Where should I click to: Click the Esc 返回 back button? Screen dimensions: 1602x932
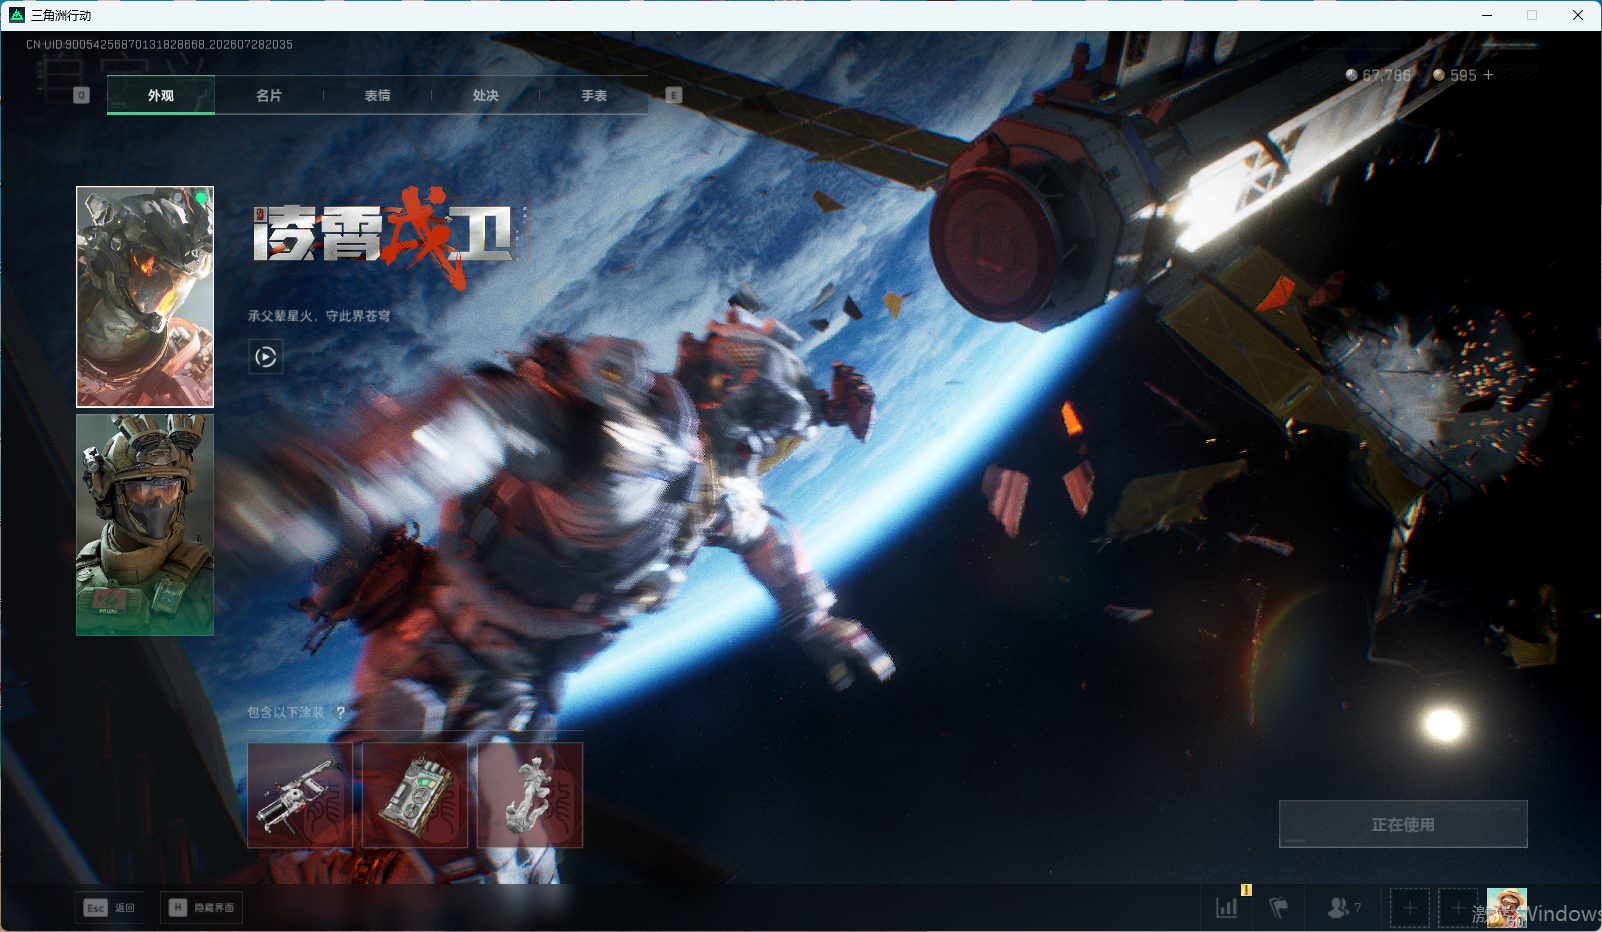pyautogui.click(x=110, y=908)
